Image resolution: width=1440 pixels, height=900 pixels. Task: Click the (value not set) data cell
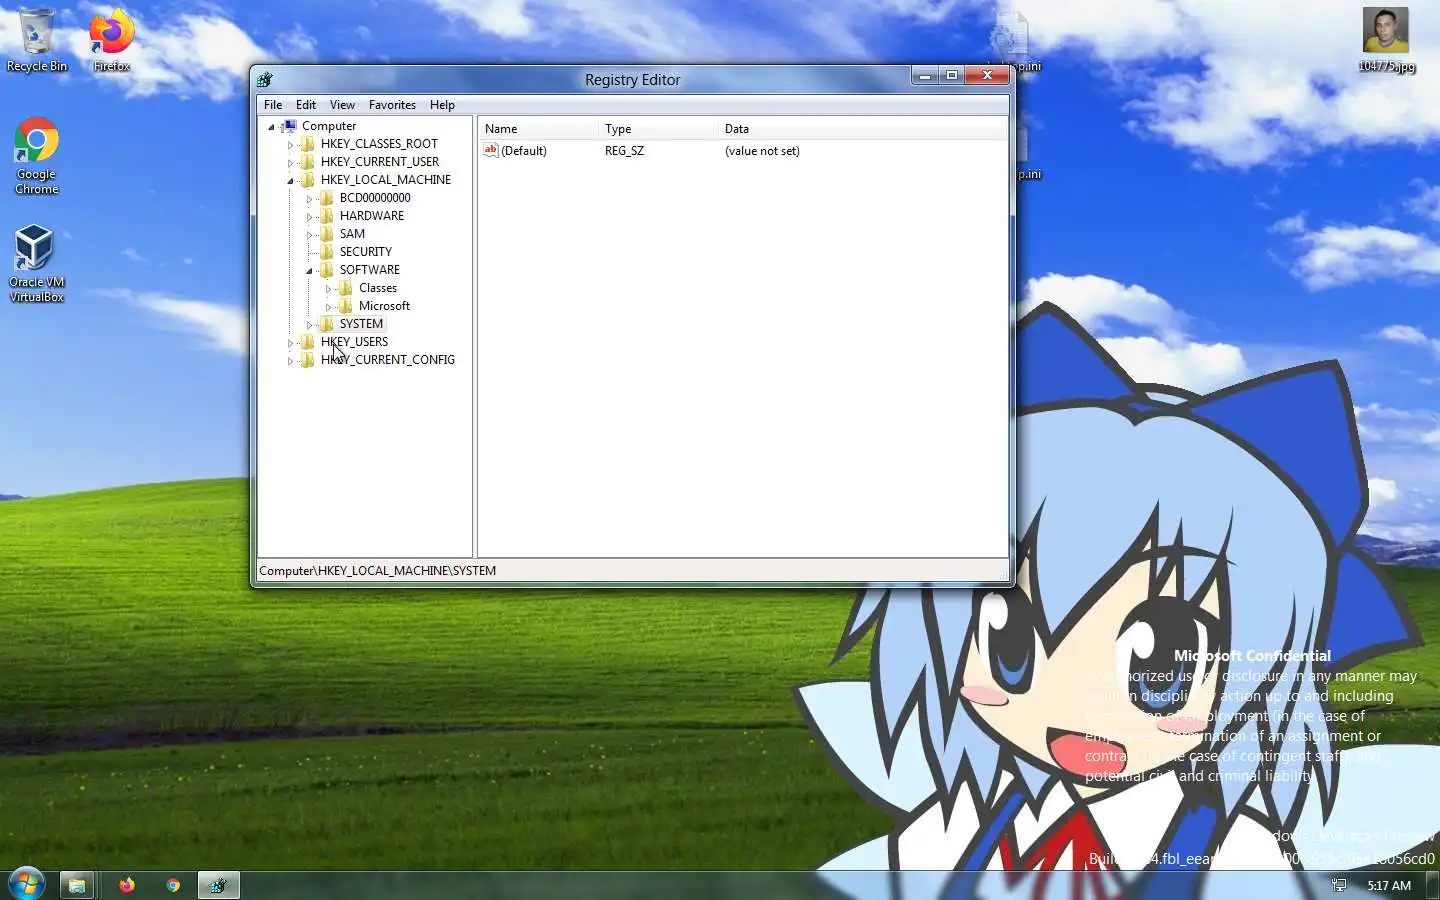pyautogui.click(x=762, y=151)
